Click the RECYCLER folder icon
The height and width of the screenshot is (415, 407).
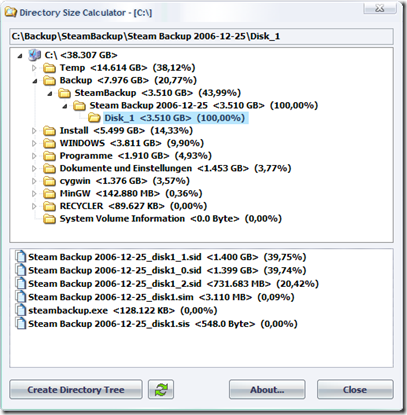(49, 206)
